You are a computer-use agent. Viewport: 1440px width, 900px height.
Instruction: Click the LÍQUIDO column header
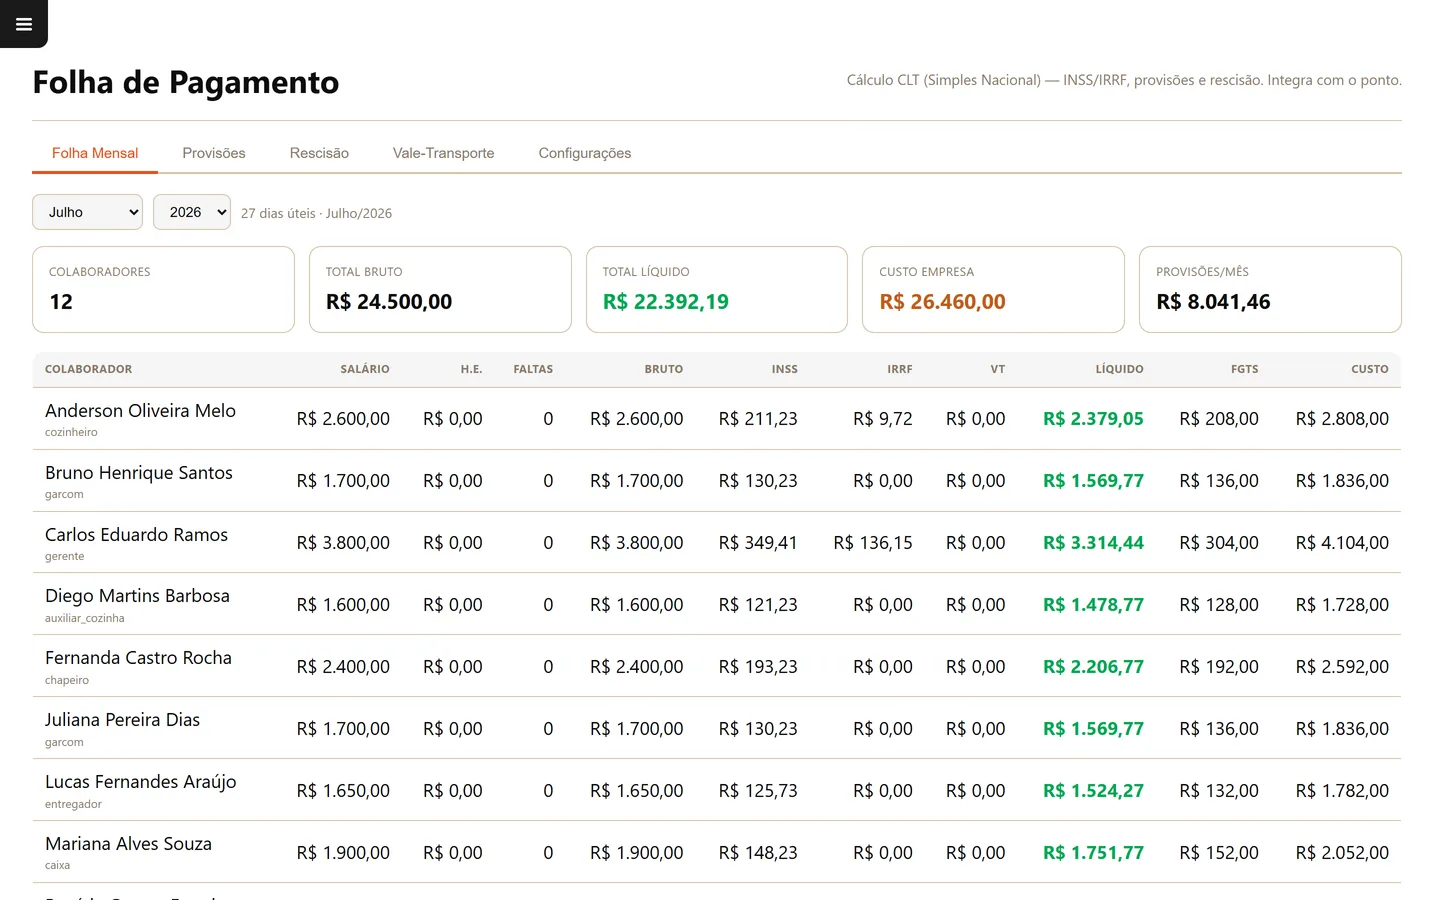pyautogui.click(x=1120, y=369)
